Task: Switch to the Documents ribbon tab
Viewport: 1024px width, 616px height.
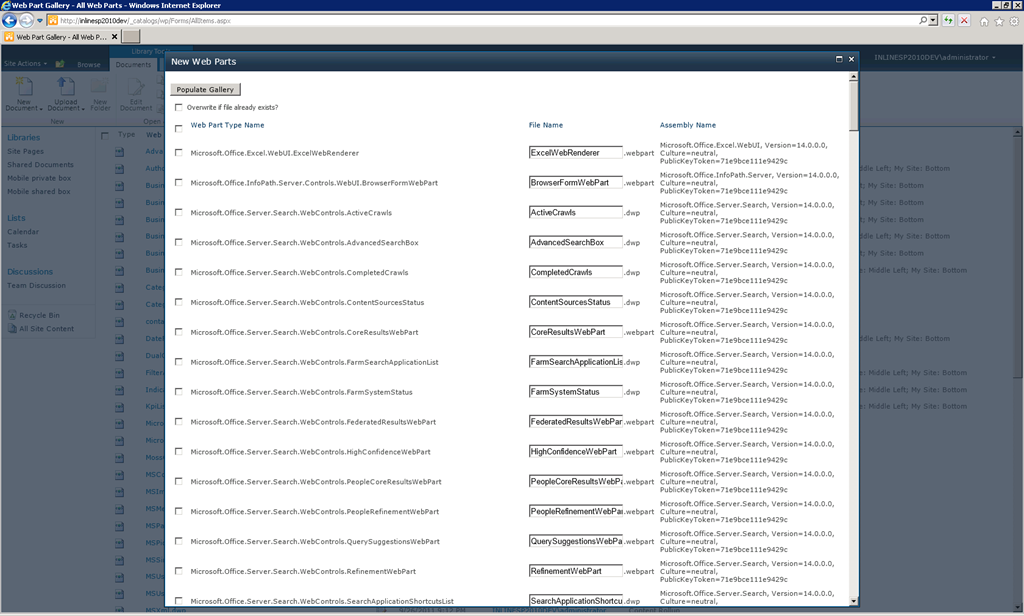Action: pyautogui.click(x=133, y=65)
